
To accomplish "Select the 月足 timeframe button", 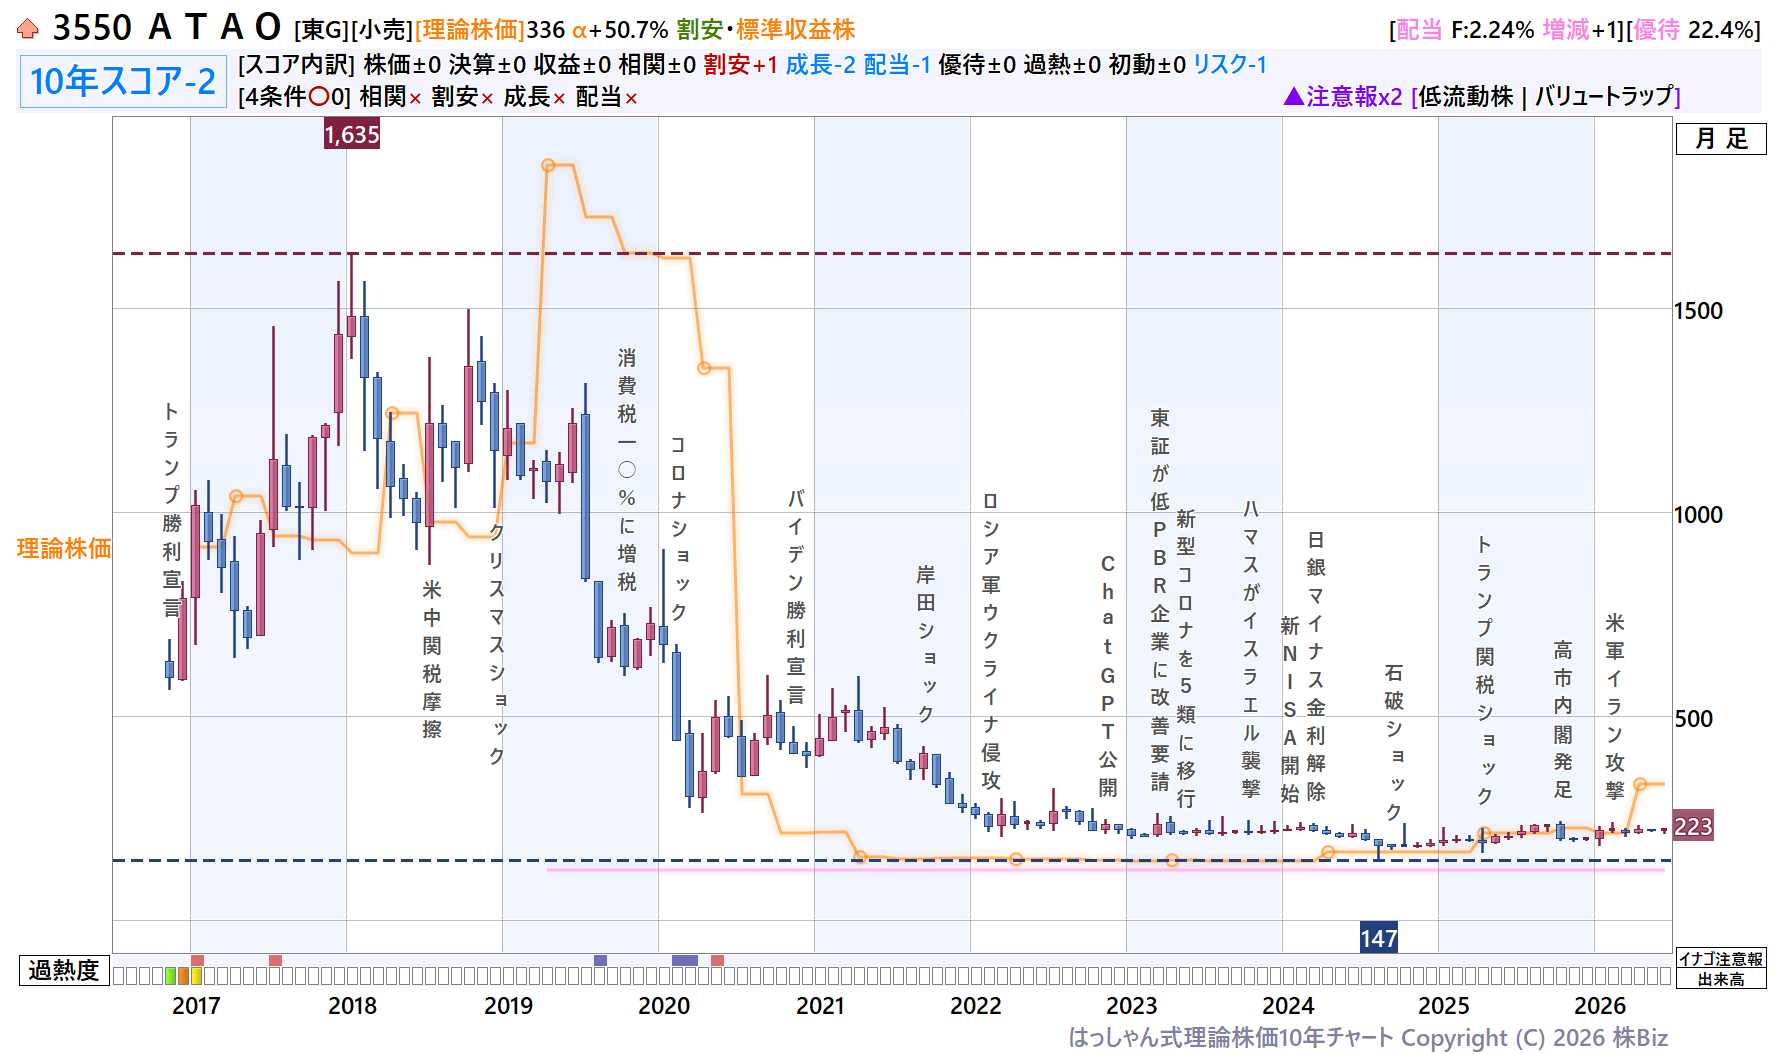I will point(1721,139).
